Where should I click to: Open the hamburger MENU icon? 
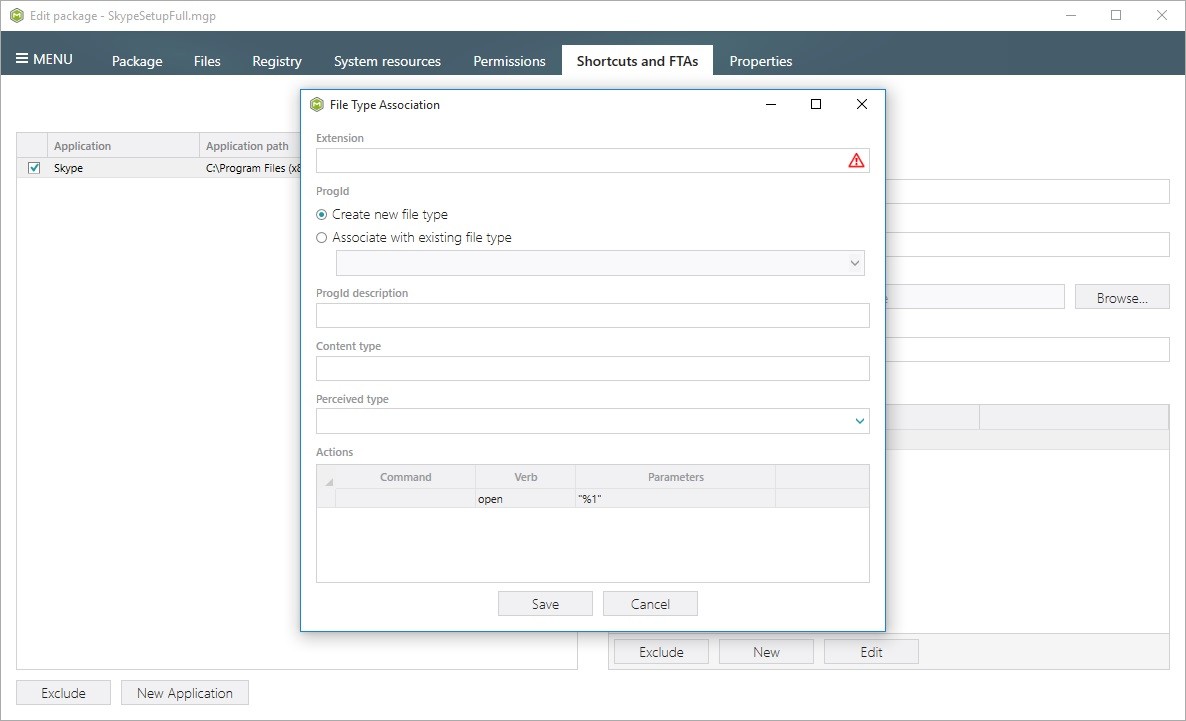point(22,59)
